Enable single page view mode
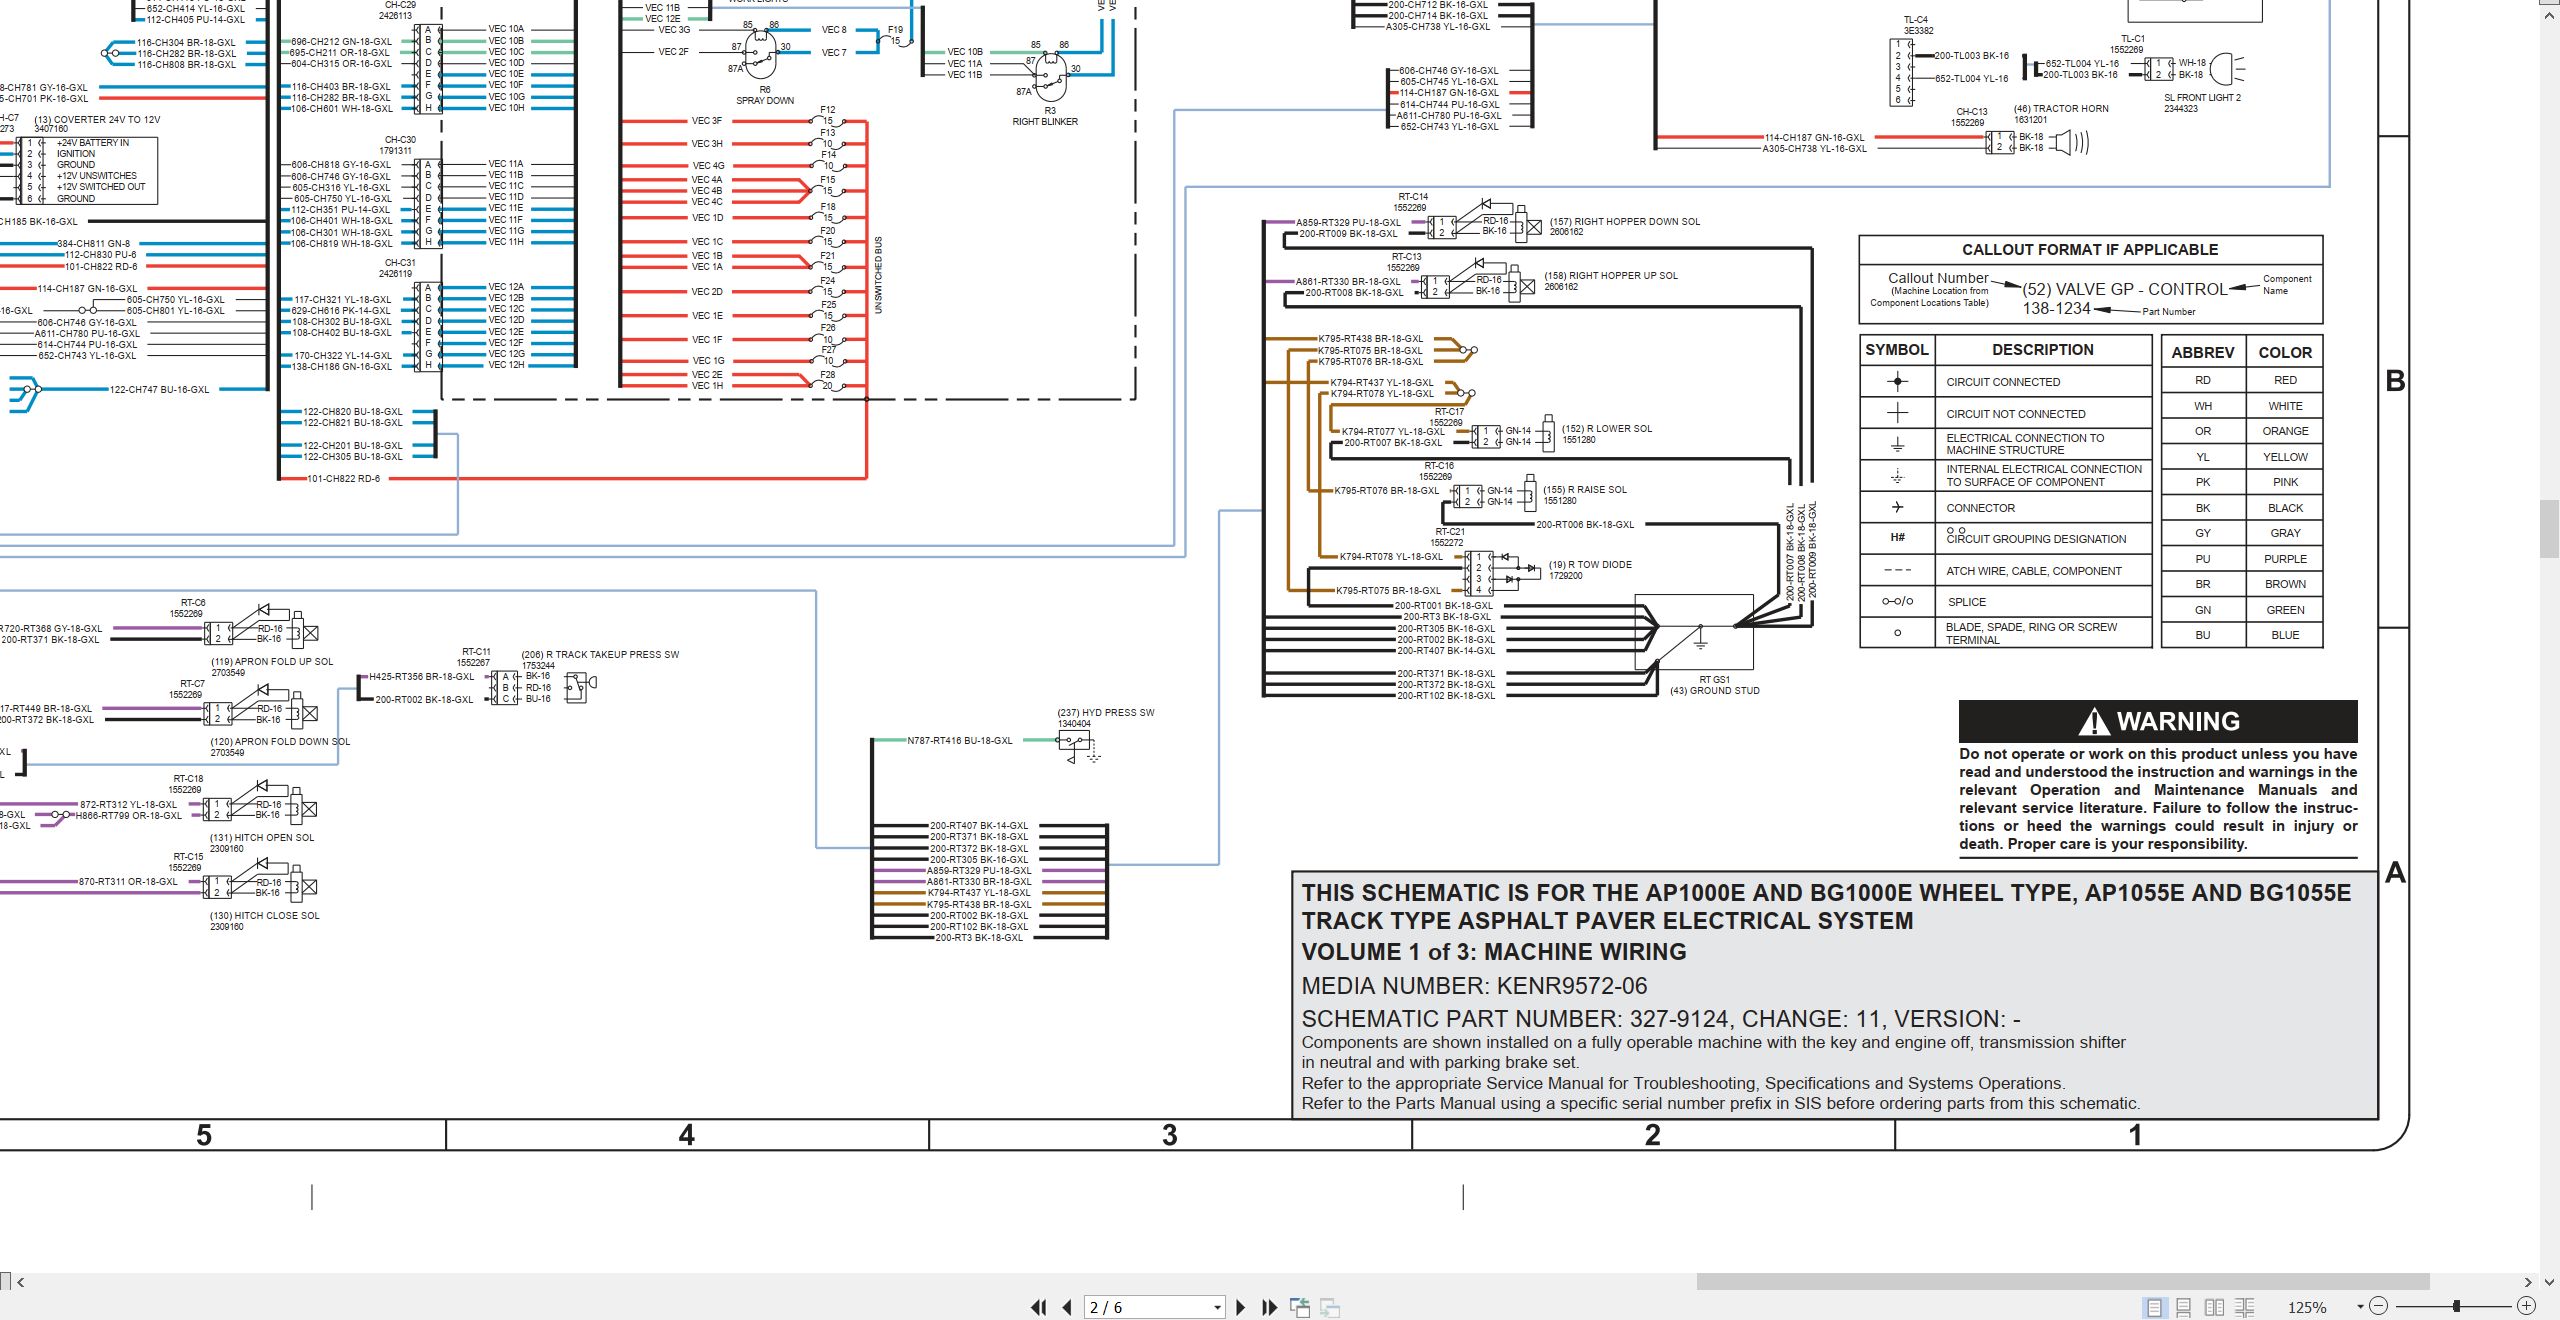Image resolution: width=2560 pixels, height=1320 pixels. [x=2154, y=1307]
